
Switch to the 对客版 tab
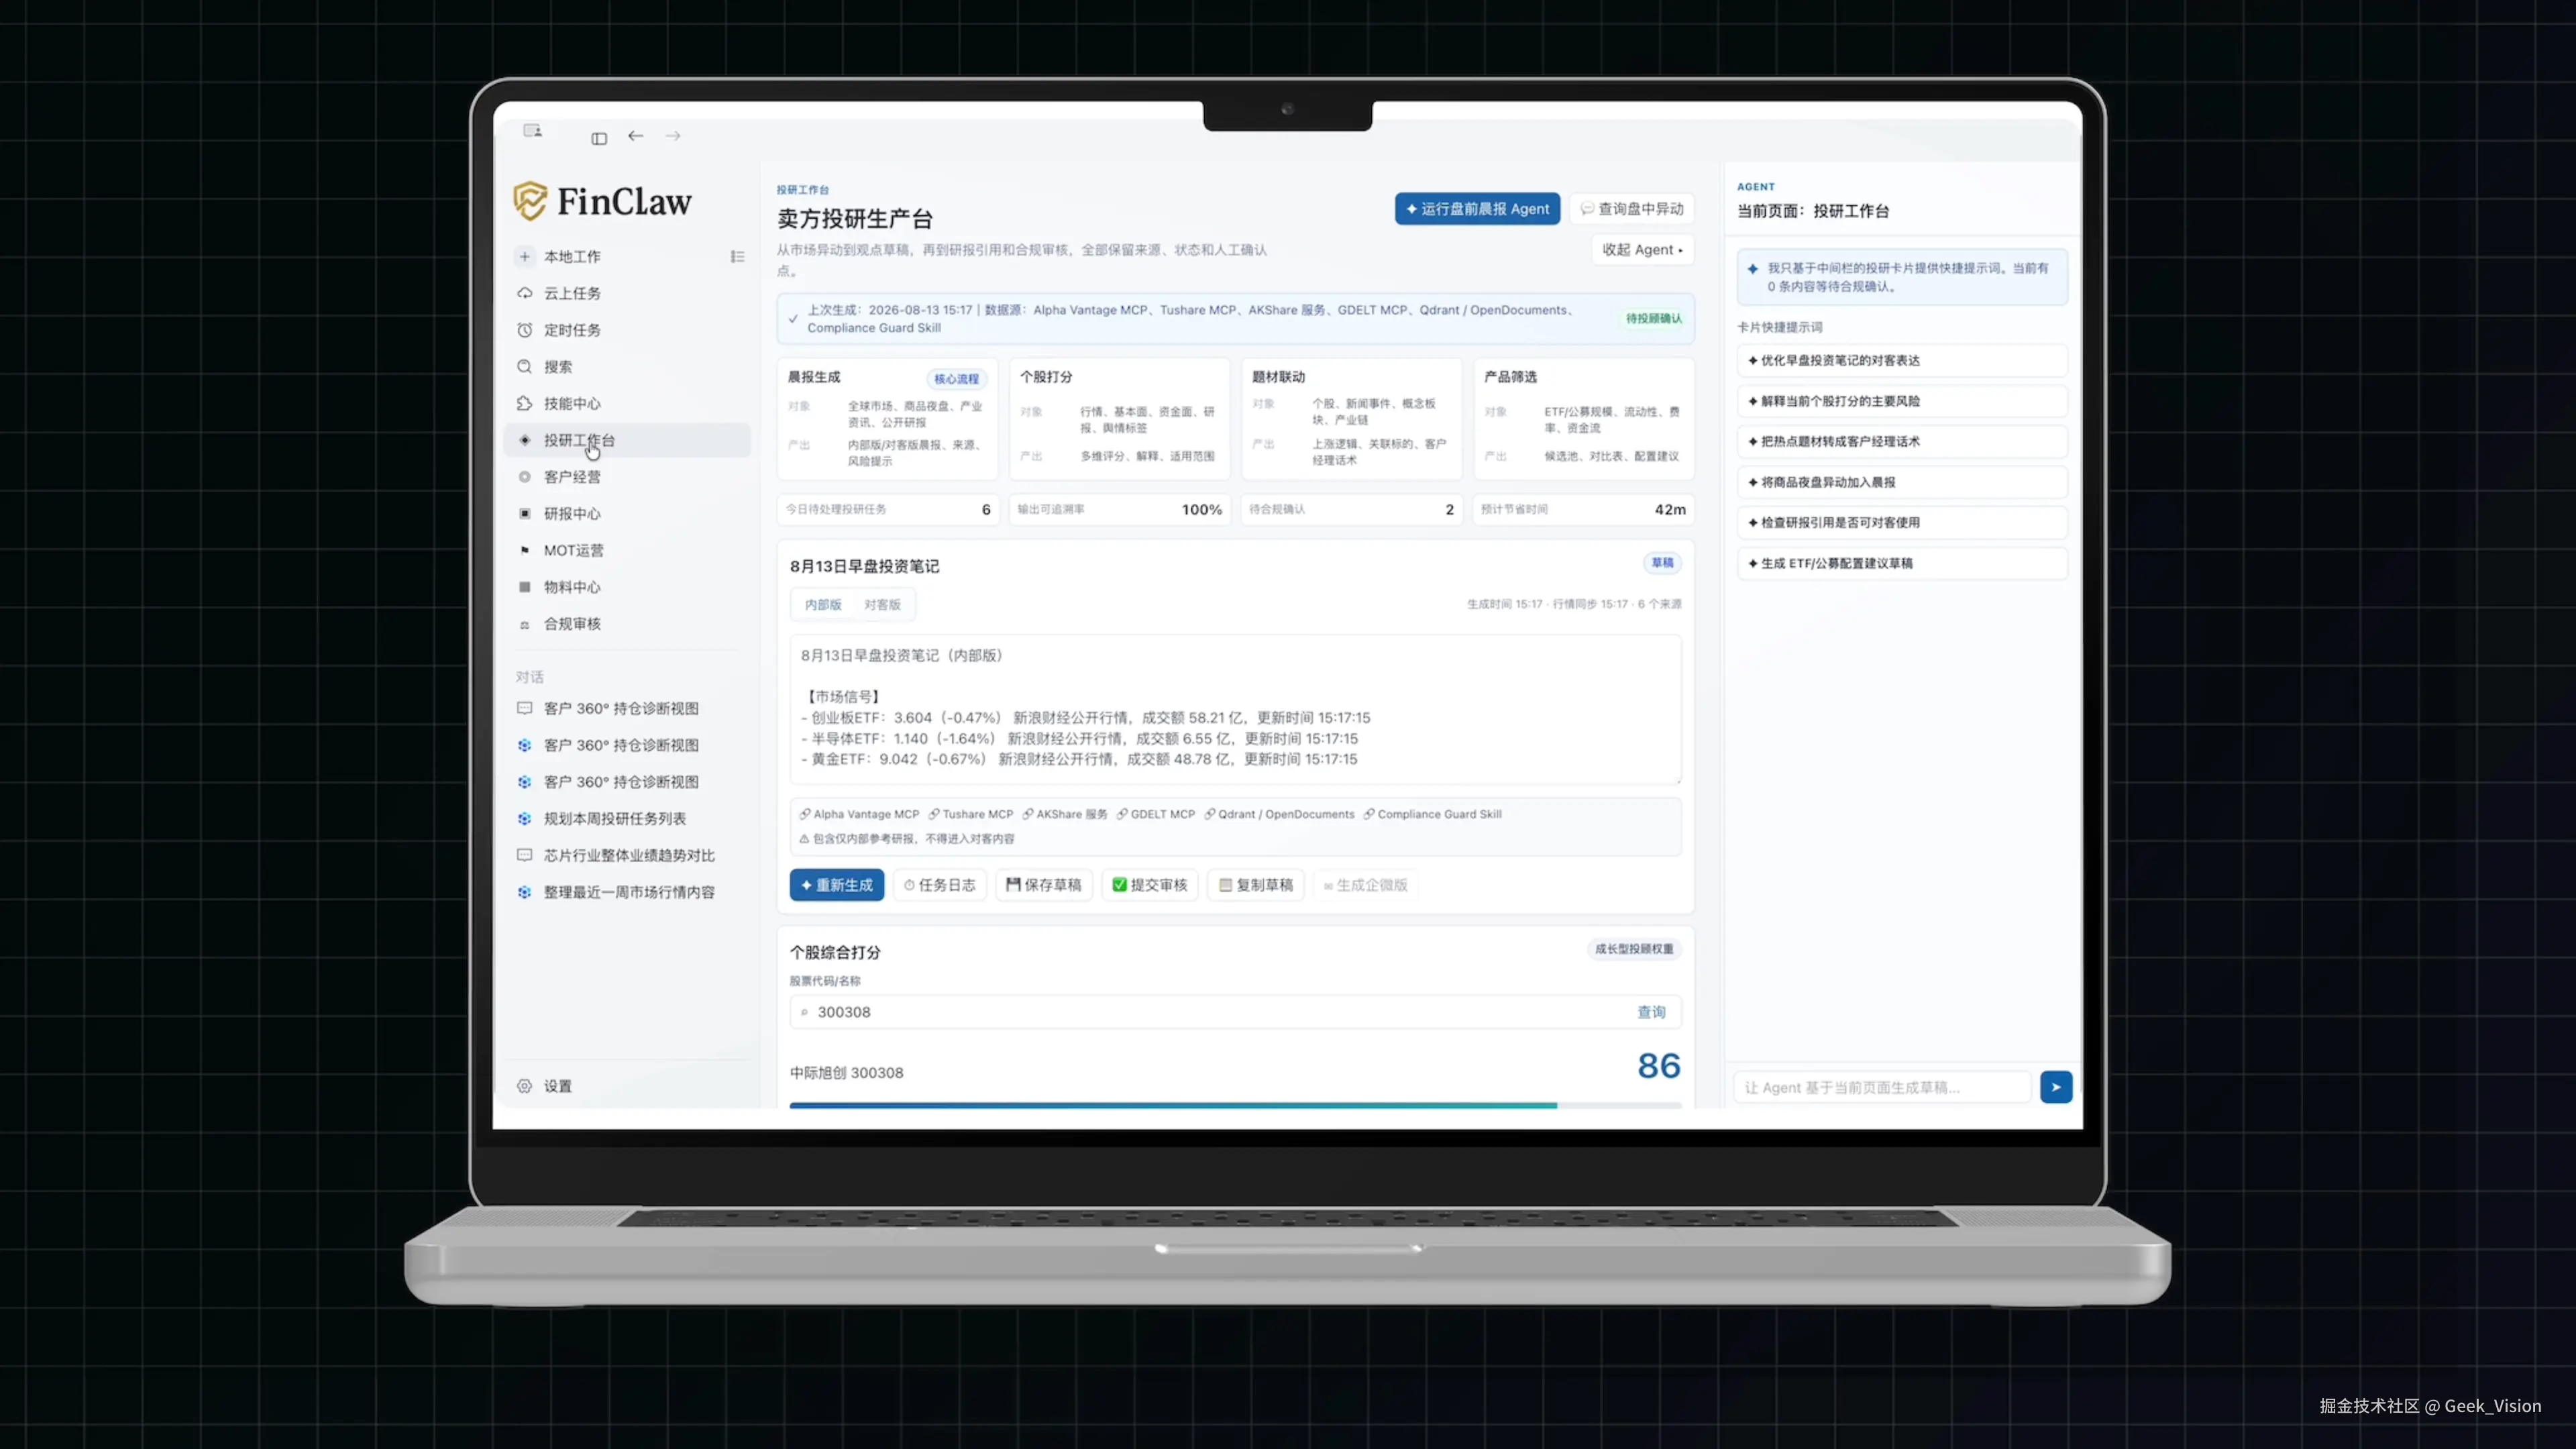[882, 605]
